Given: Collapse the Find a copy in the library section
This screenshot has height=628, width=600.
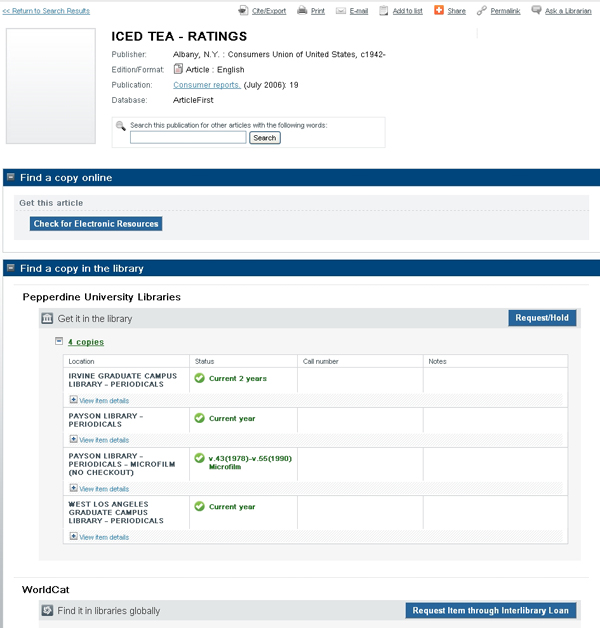Looking at the screenshot, I should click(x=10, y=268).
